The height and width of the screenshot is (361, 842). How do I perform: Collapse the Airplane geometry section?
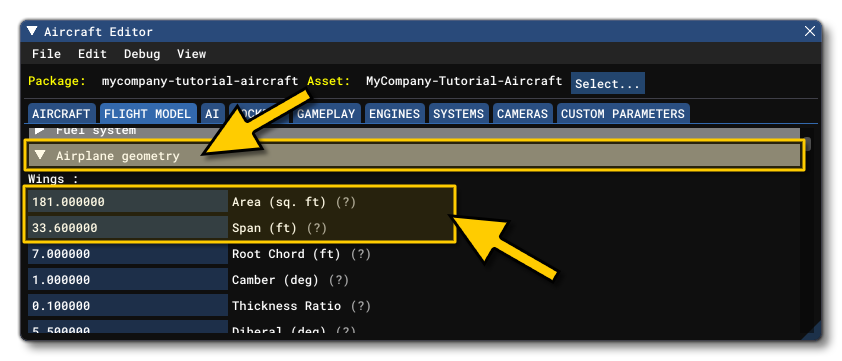tap(415, 156)
